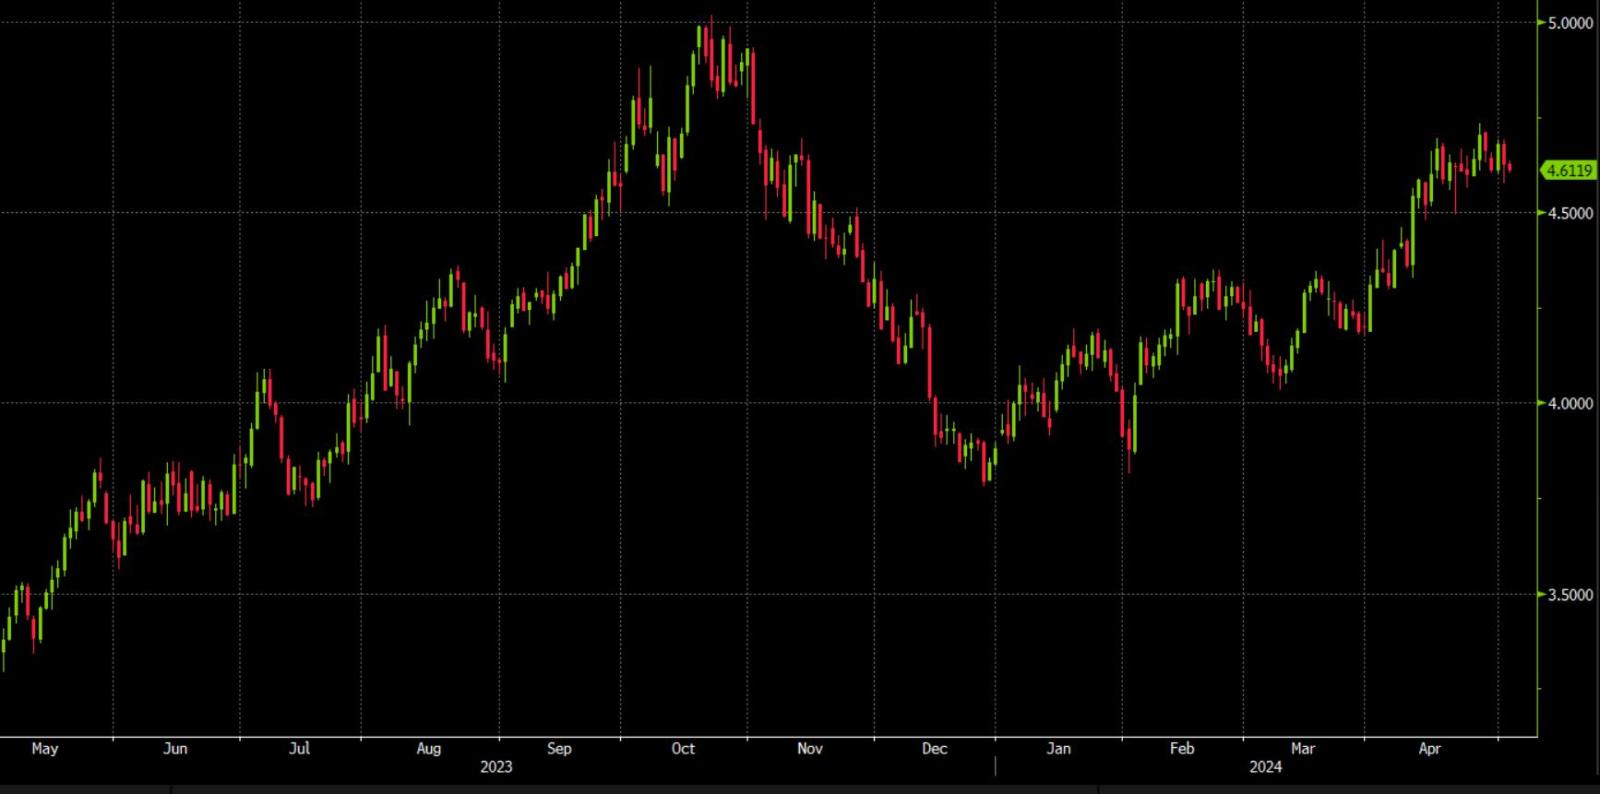Click the last candlestick on the chart
The width and height of the screenshot is (1600, 794).
1509,168
